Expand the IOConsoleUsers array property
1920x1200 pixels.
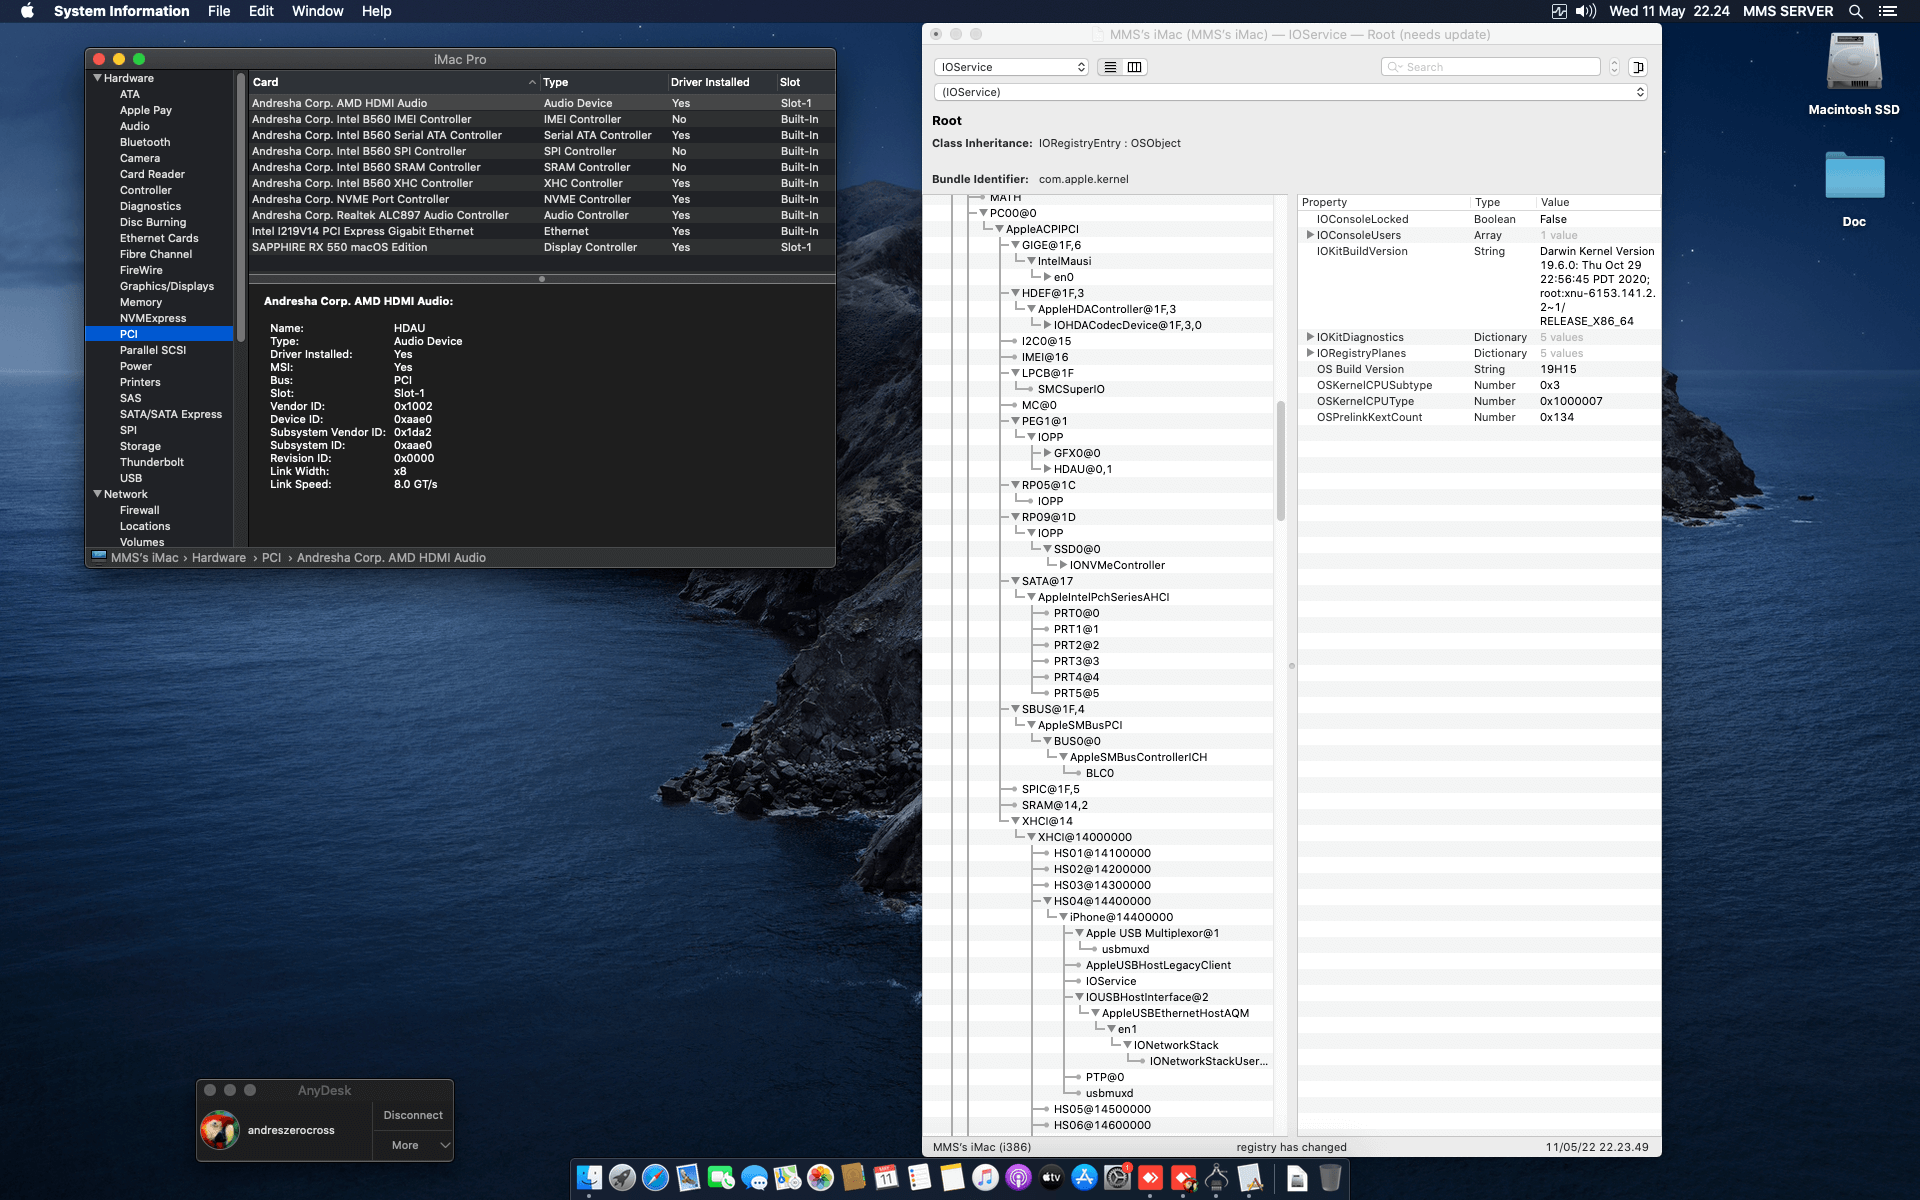tap(1311, 235)
